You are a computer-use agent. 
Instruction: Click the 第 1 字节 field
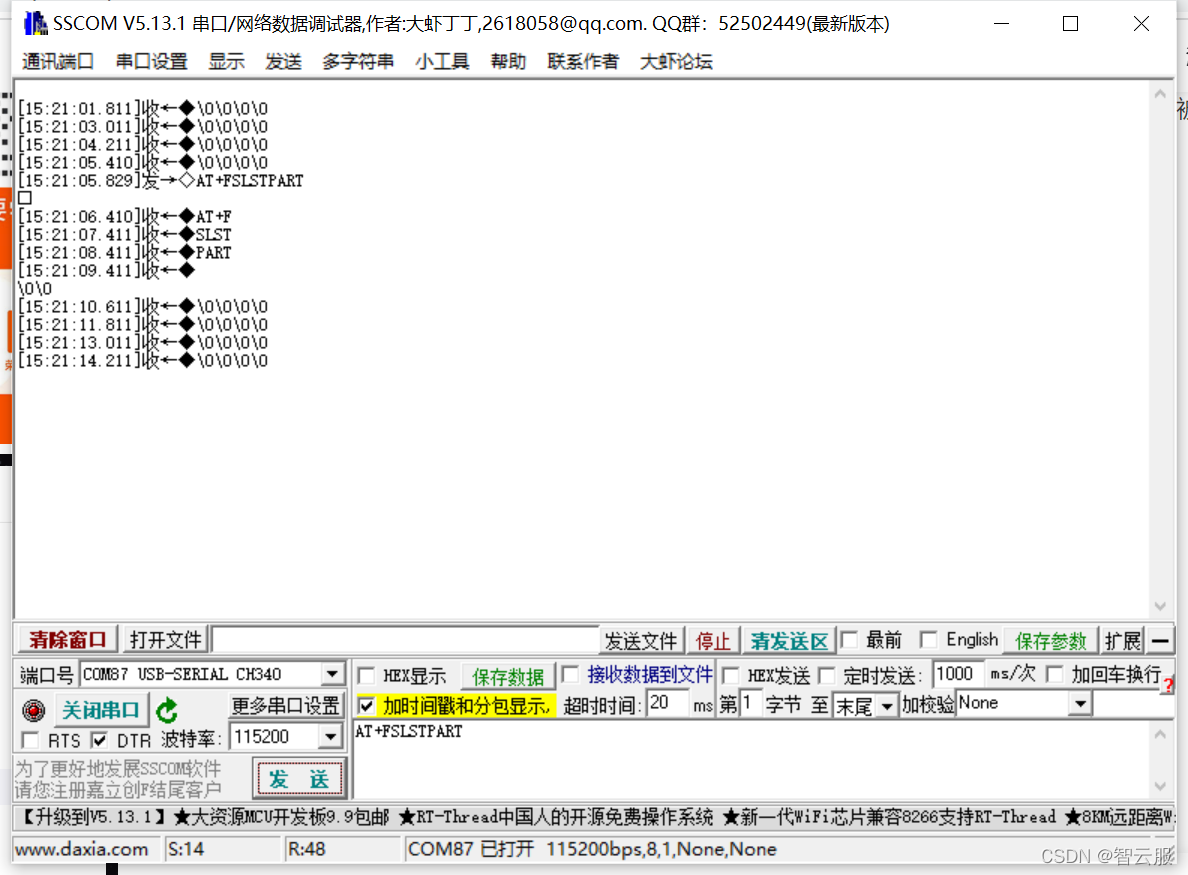click(x=750, y=703)
